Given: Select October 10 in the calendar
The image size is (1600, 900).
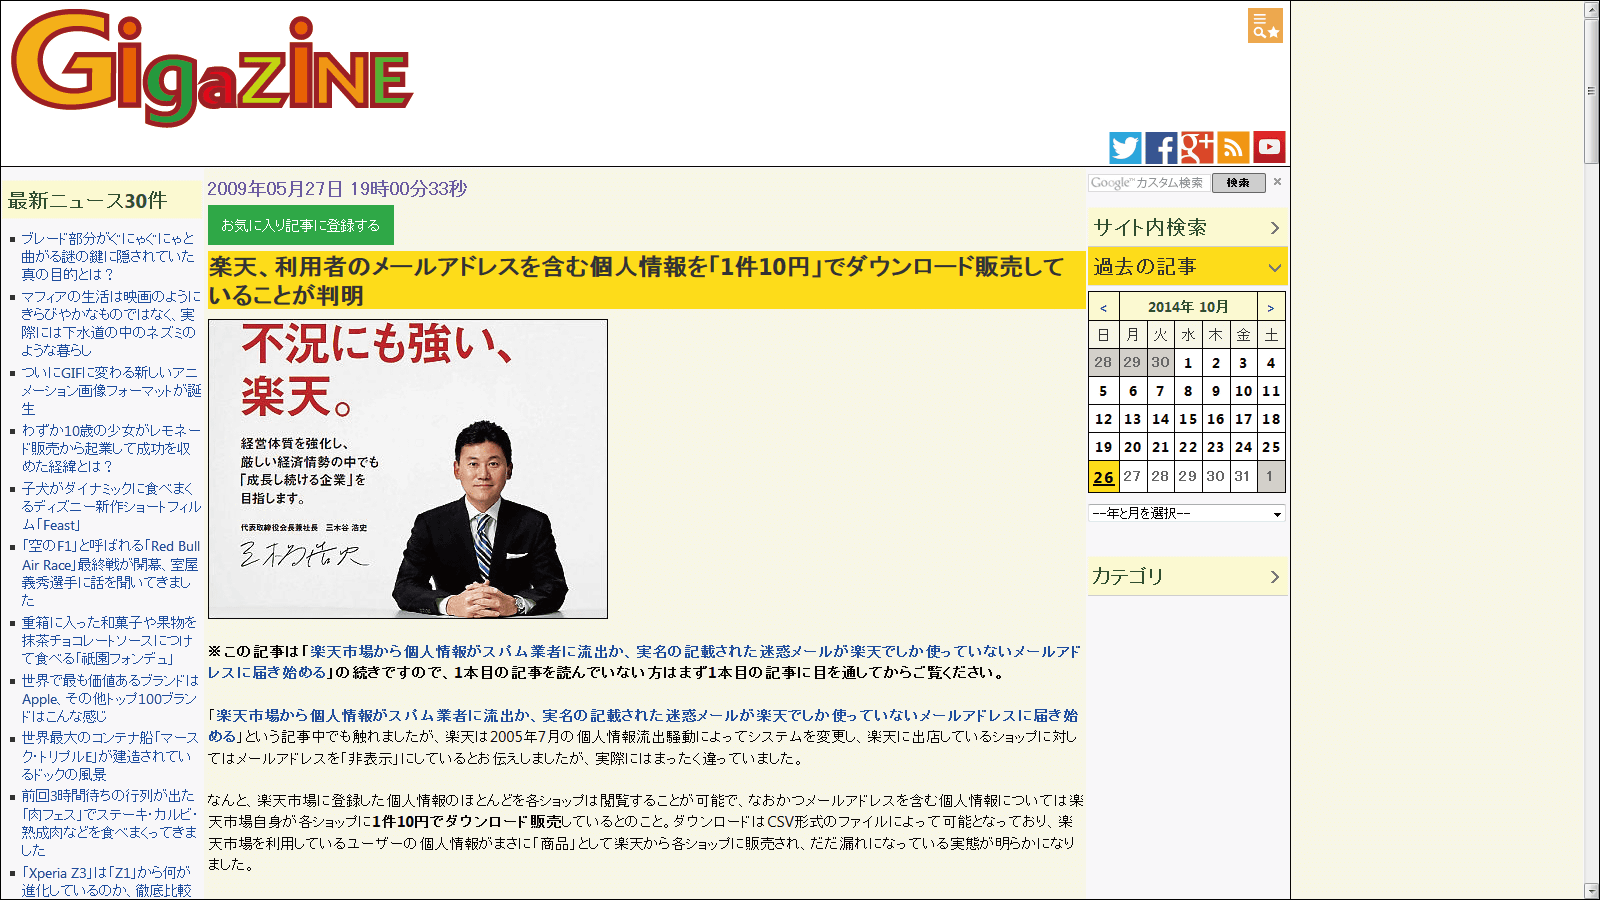Looking at the screenshot, I should [x=1243, y=391].
